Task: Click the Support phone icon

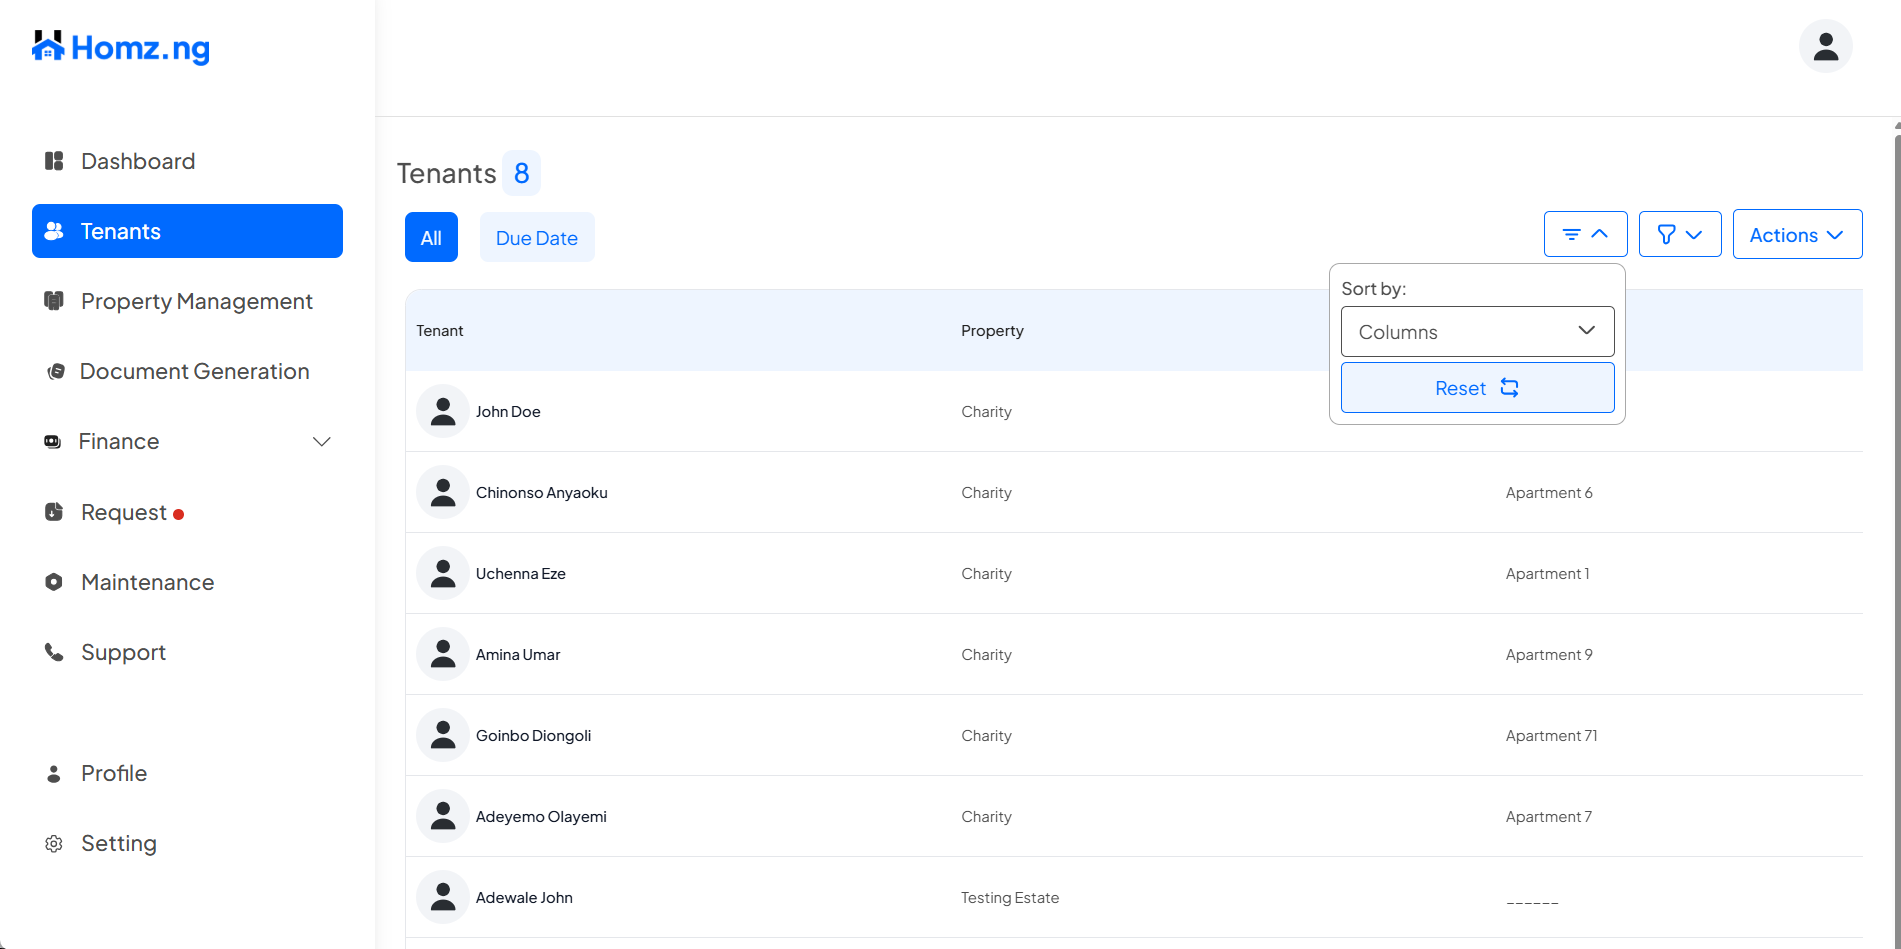Action: [54, 652]
